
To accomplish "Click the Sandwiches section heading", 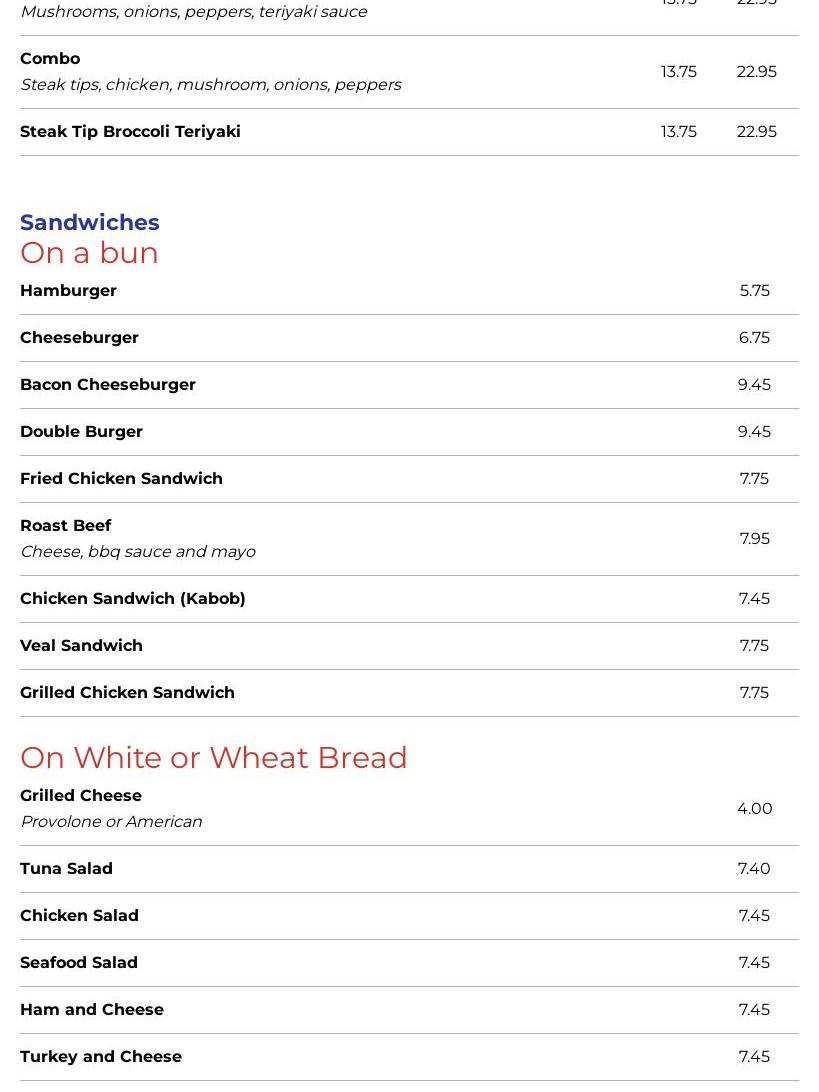I will click(90, 222).
